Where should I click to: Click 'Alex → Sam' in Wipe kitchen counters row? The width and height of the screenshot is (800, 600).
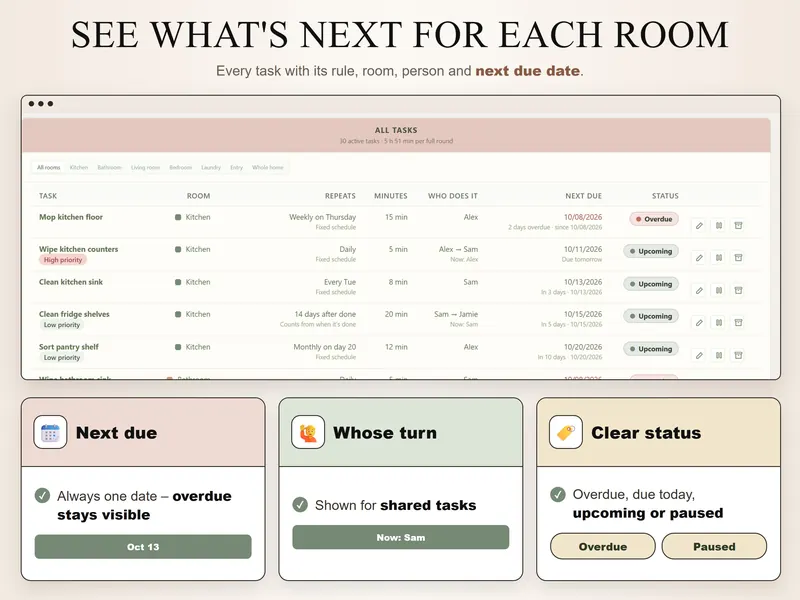click(x=458, y=249)
